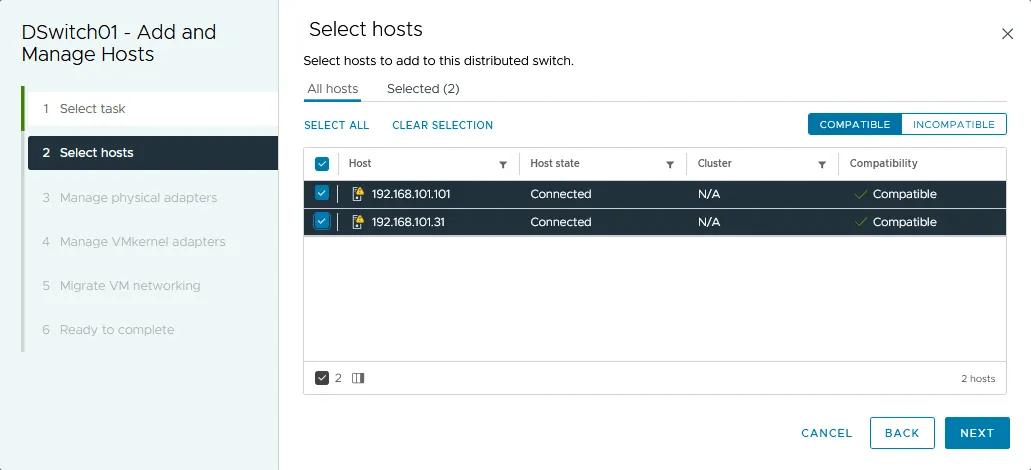Sort by the Host column header
The image size is (1031, 470).
tap(360, 163)
